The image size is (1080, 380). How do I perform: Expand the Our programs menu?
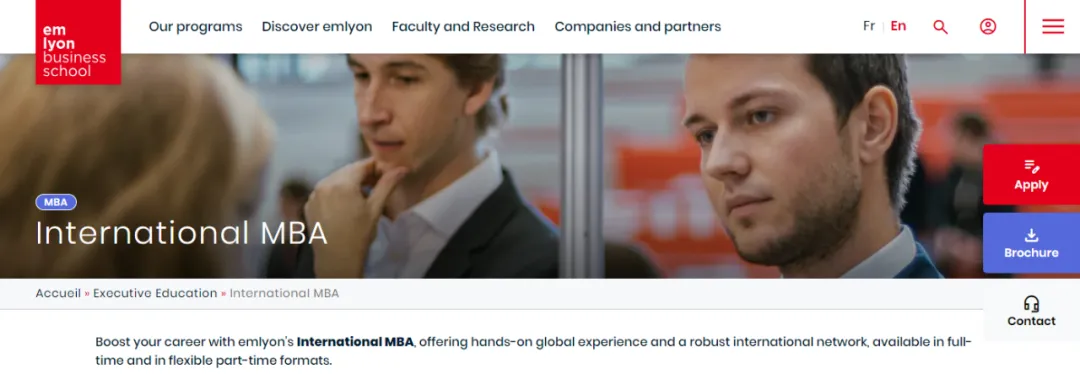tap(196, 27)
